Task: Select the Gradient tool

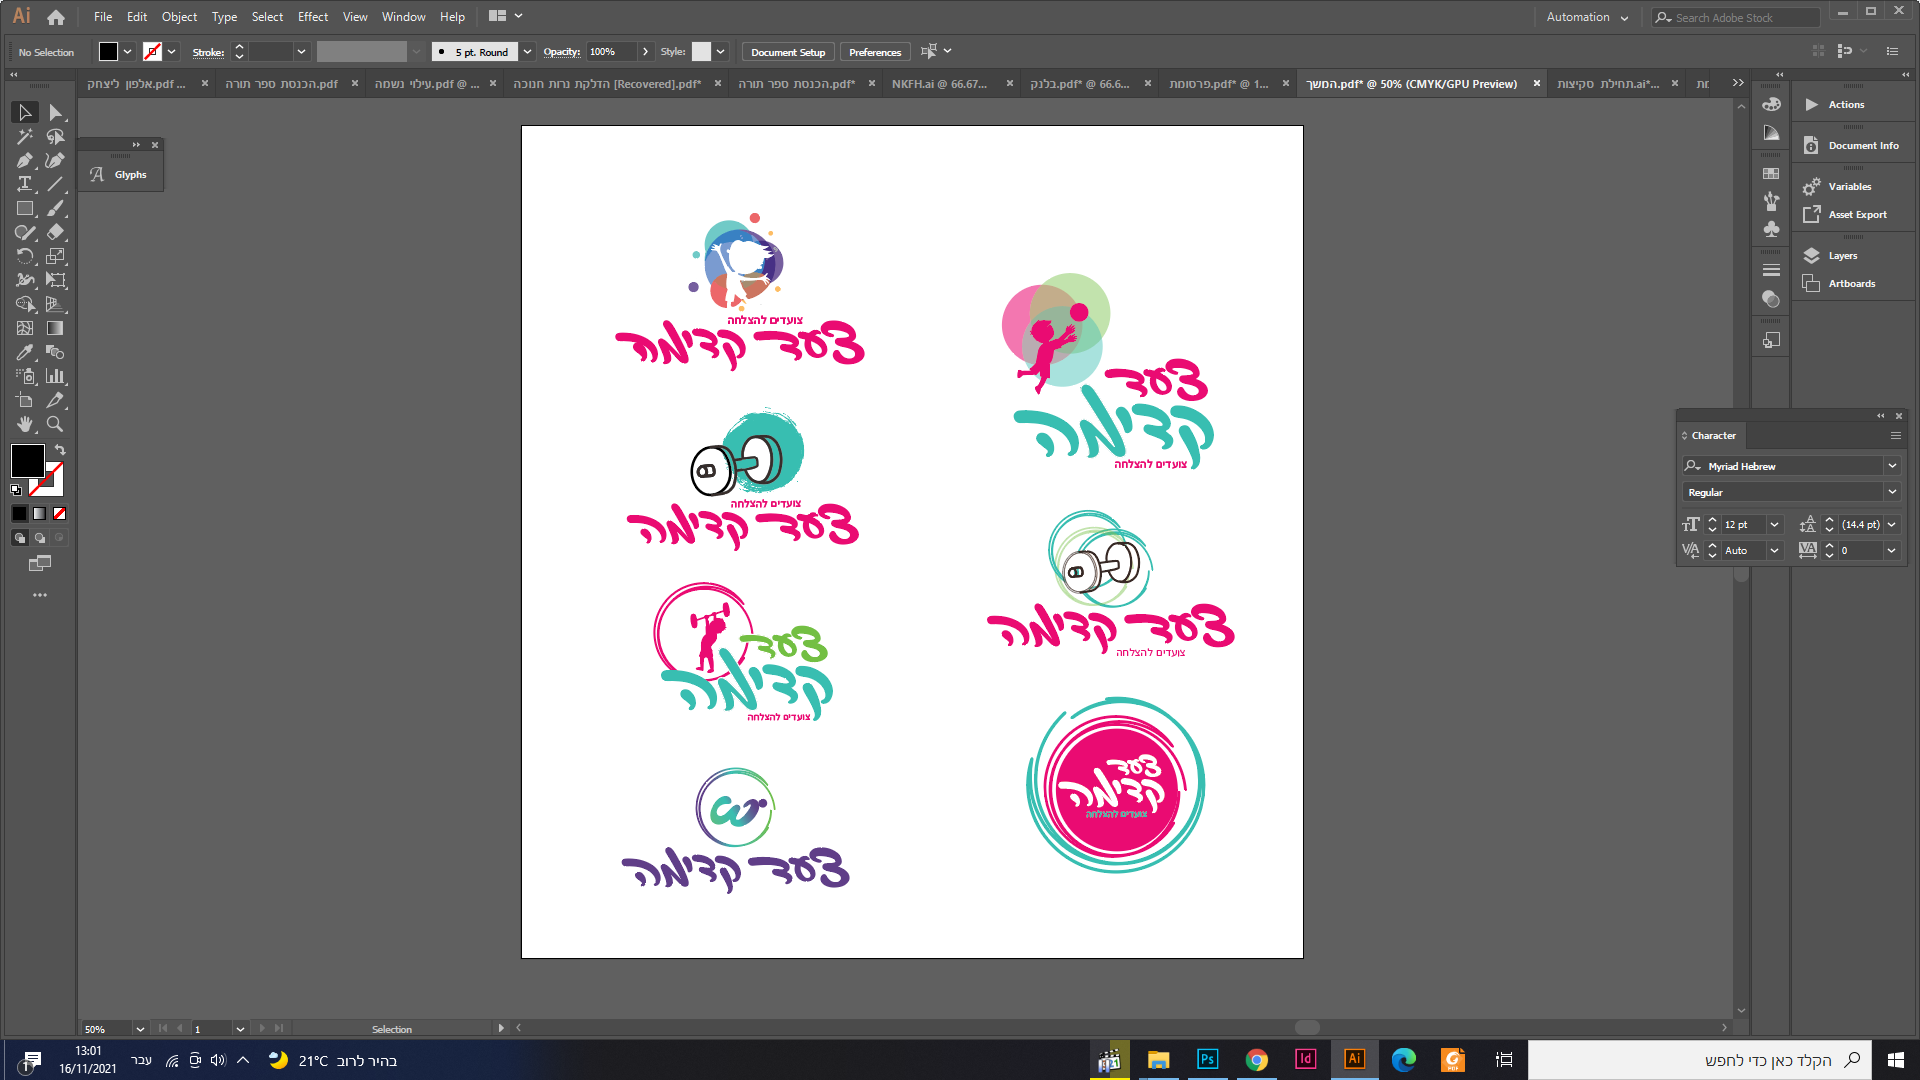Action: pos(55,329)
